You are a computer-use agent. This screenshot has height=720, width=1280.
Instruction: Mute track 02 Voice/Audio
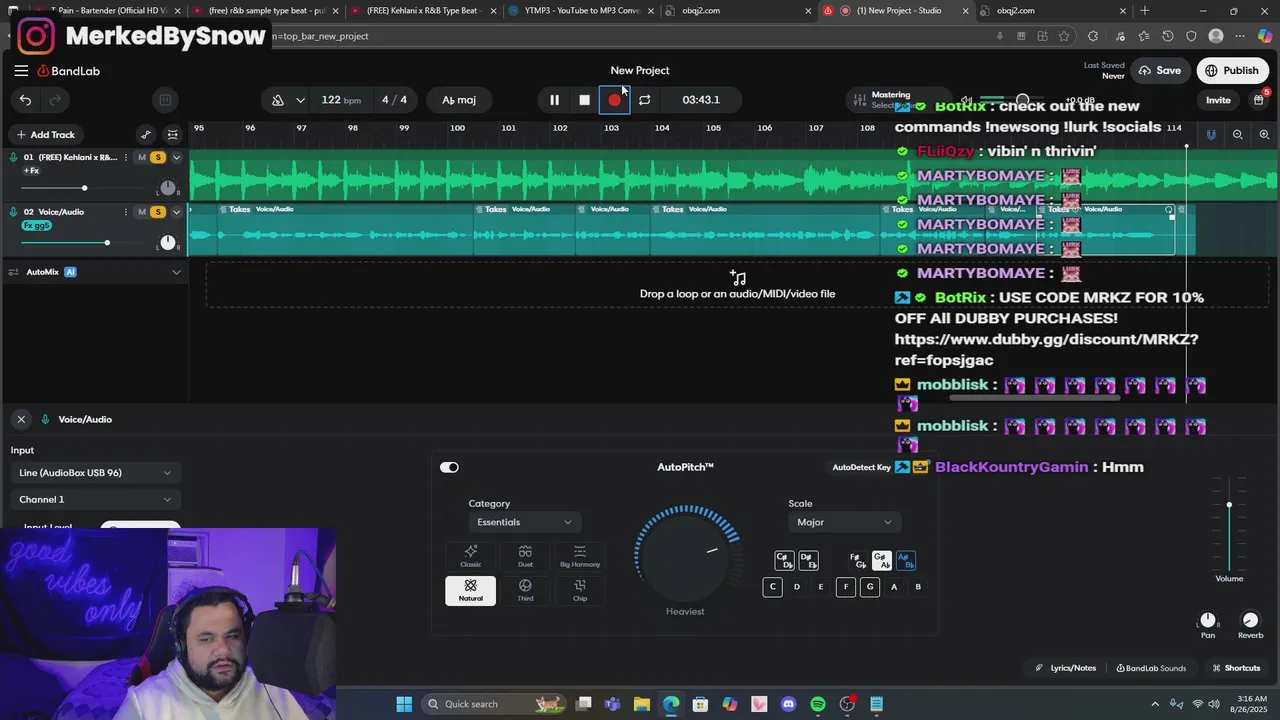(142, 212)
